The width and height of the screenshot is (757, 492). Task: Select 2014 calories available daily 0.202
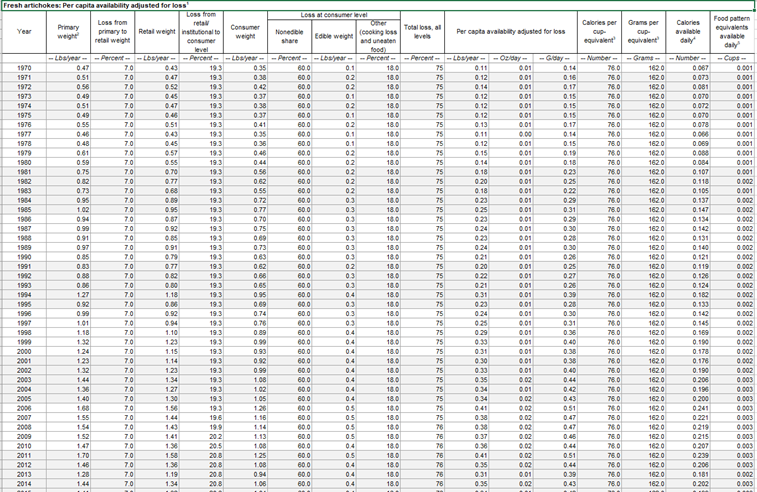click(688, 484)
